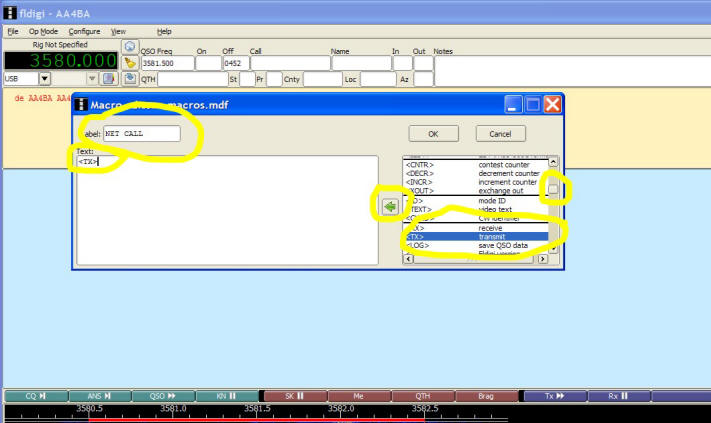The width and height of the screenshot is (711, 423).
Task: Click the St state field
Action: tap(247, 79)
